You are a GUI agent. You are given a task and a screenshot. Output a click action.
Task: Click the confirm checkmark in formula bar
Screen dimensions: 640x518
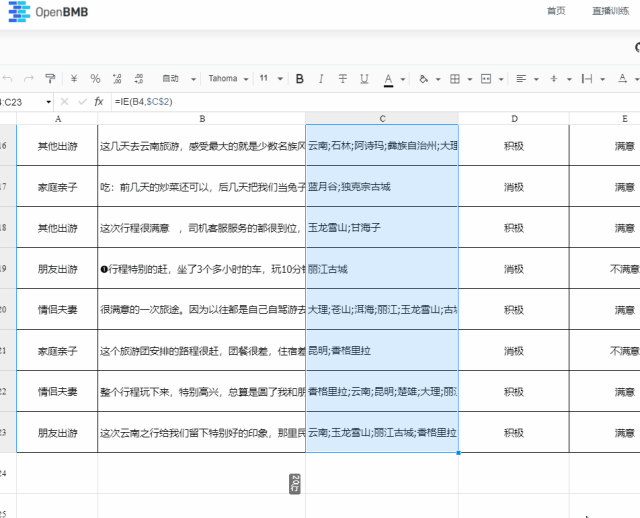(82, 102)
